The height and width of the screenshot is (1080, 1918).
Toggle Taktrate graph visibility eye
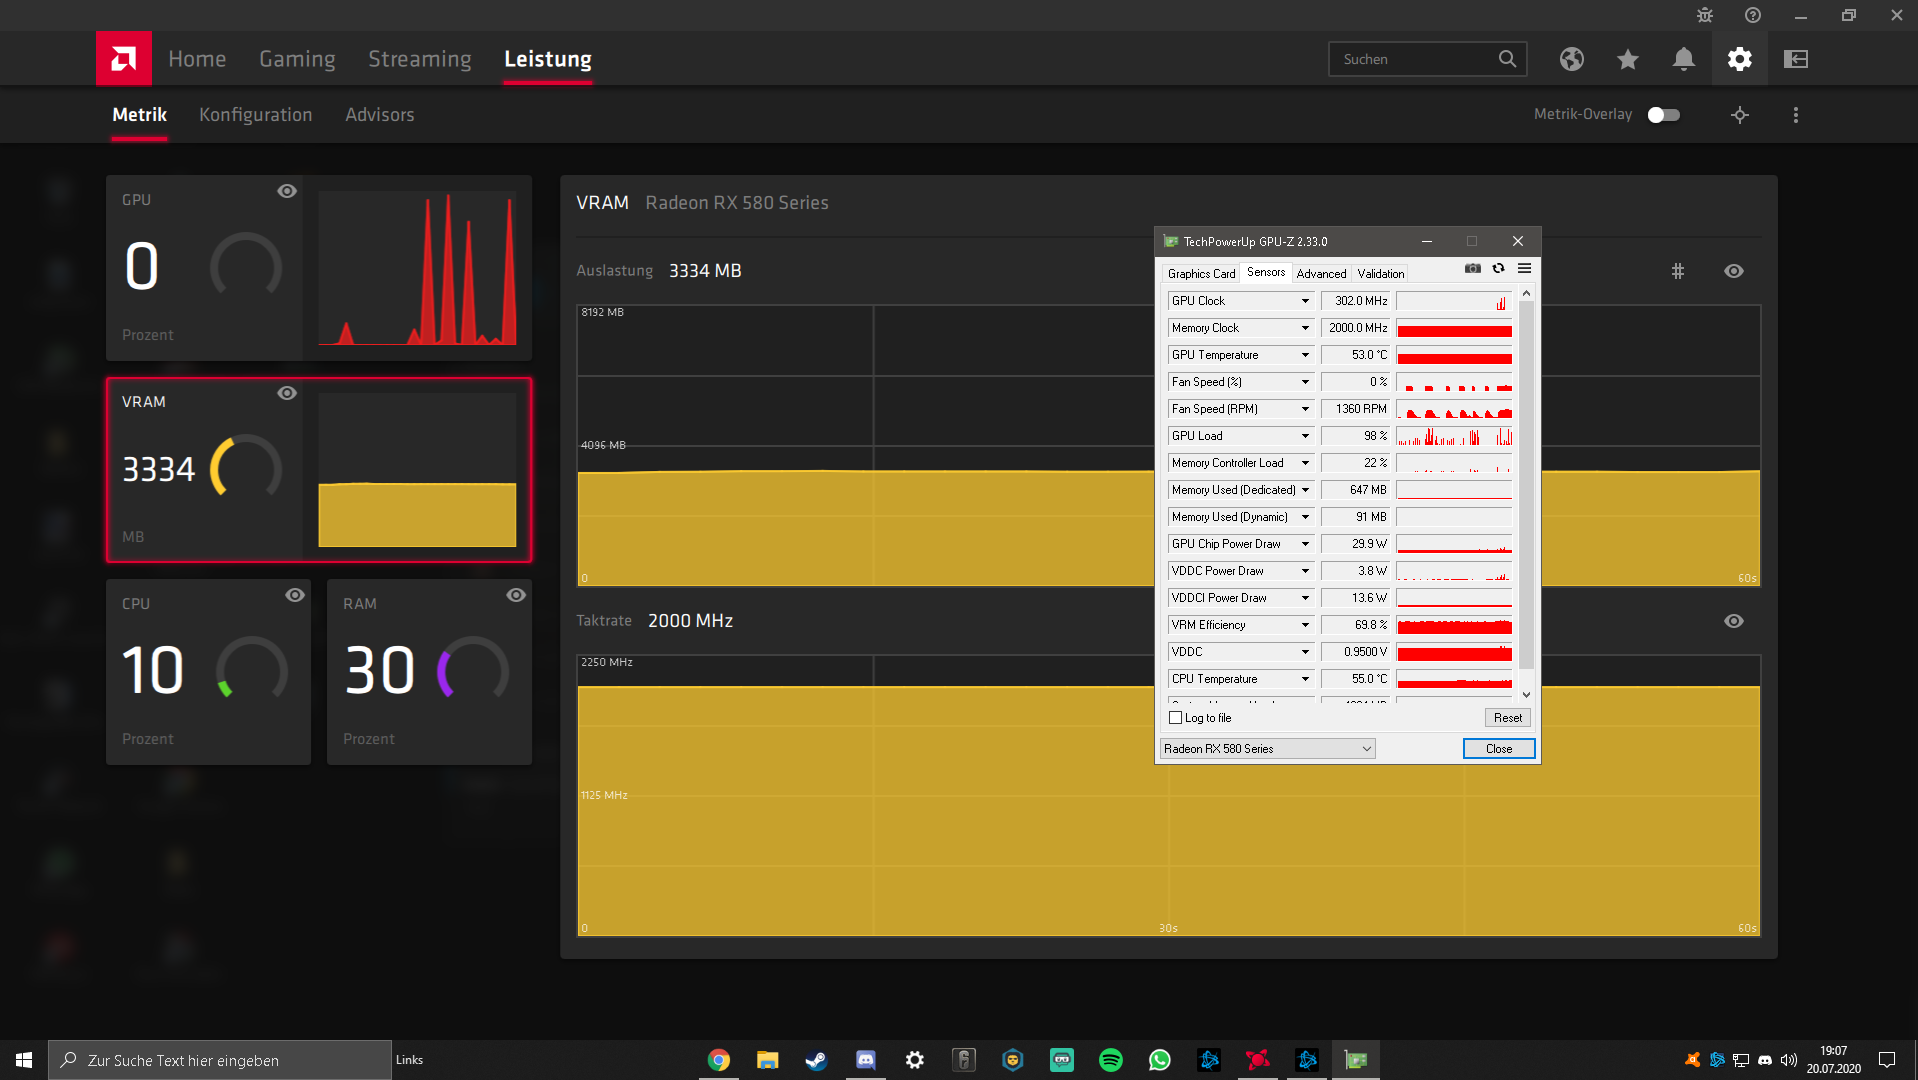[1734, 621]
